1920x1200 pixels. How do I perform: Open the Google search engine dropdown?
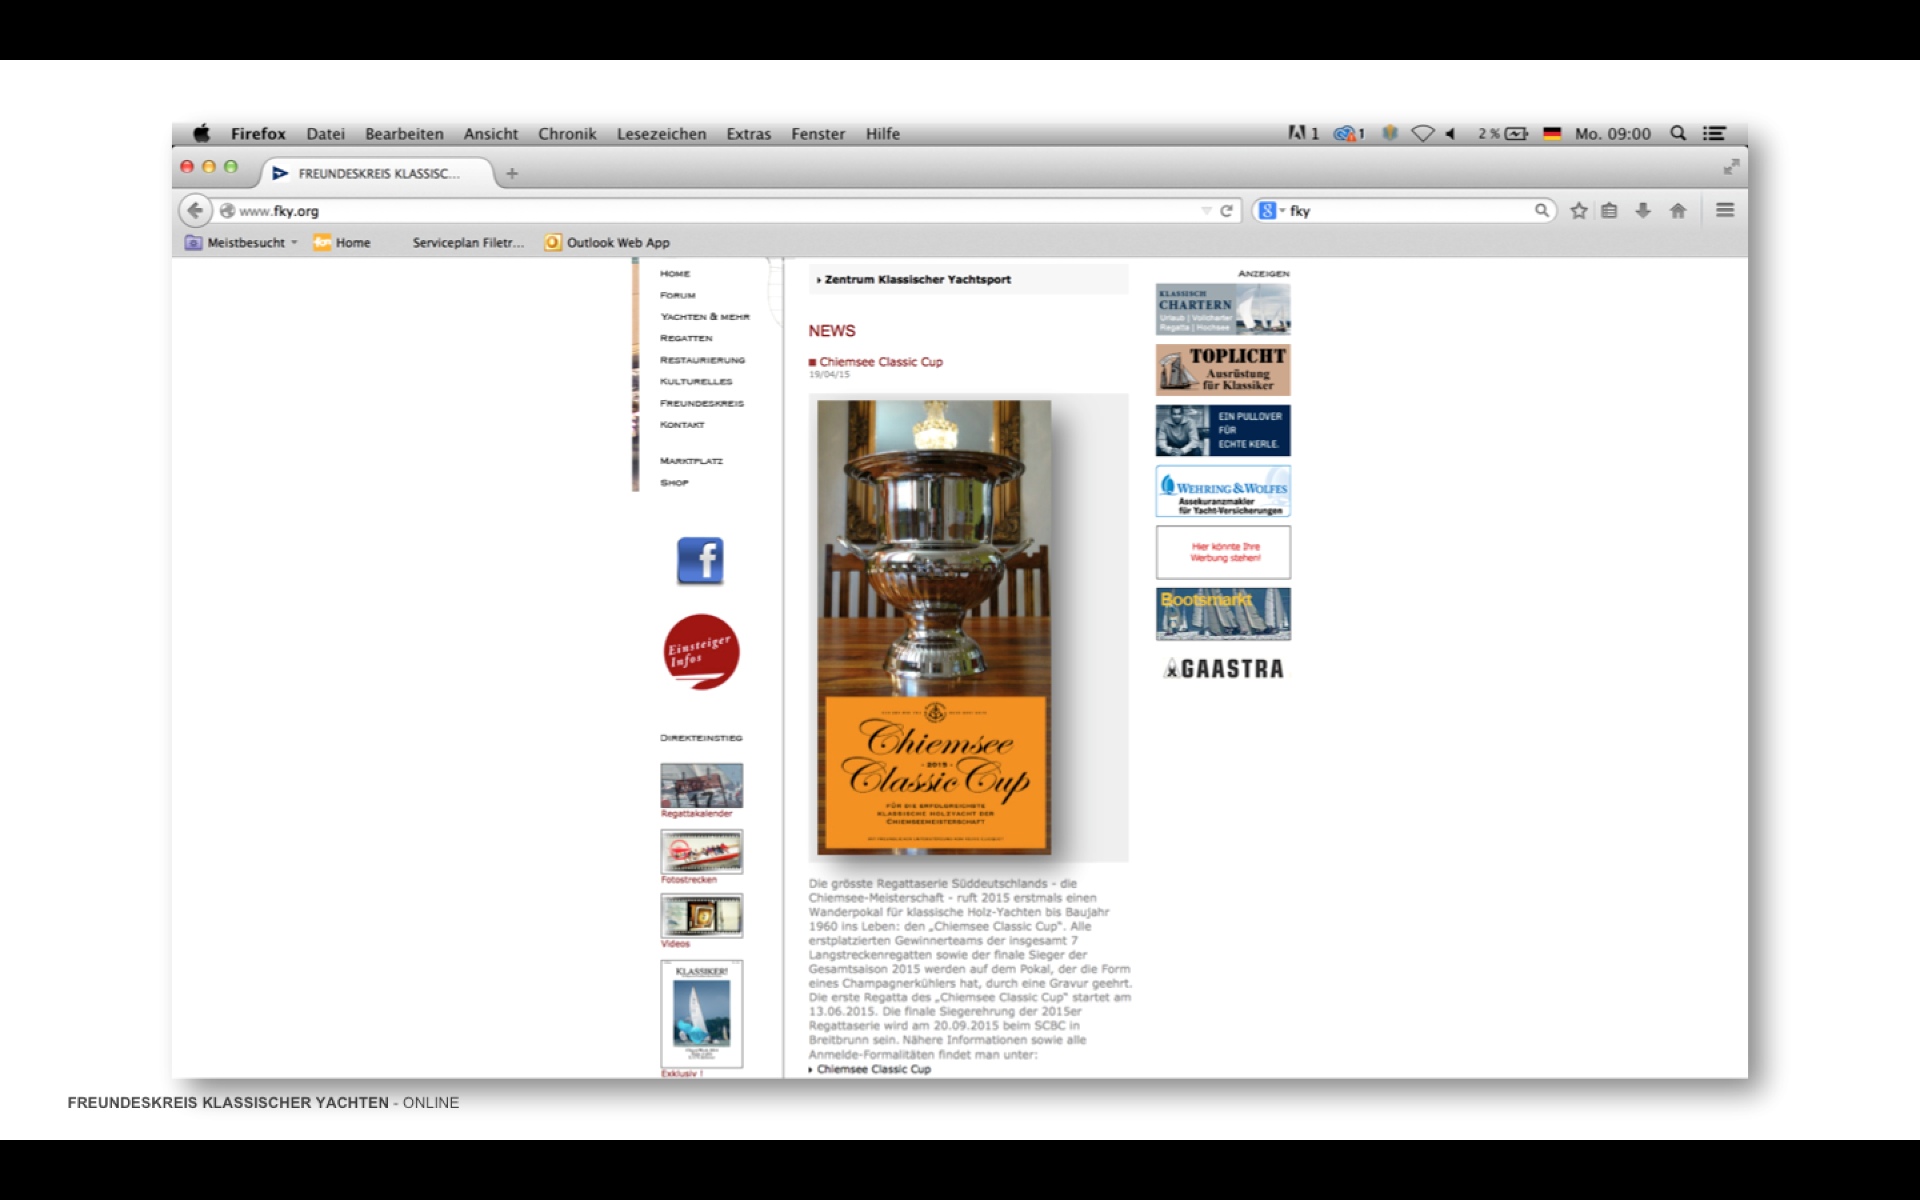pyautogui.click(x=1271, y=211)
